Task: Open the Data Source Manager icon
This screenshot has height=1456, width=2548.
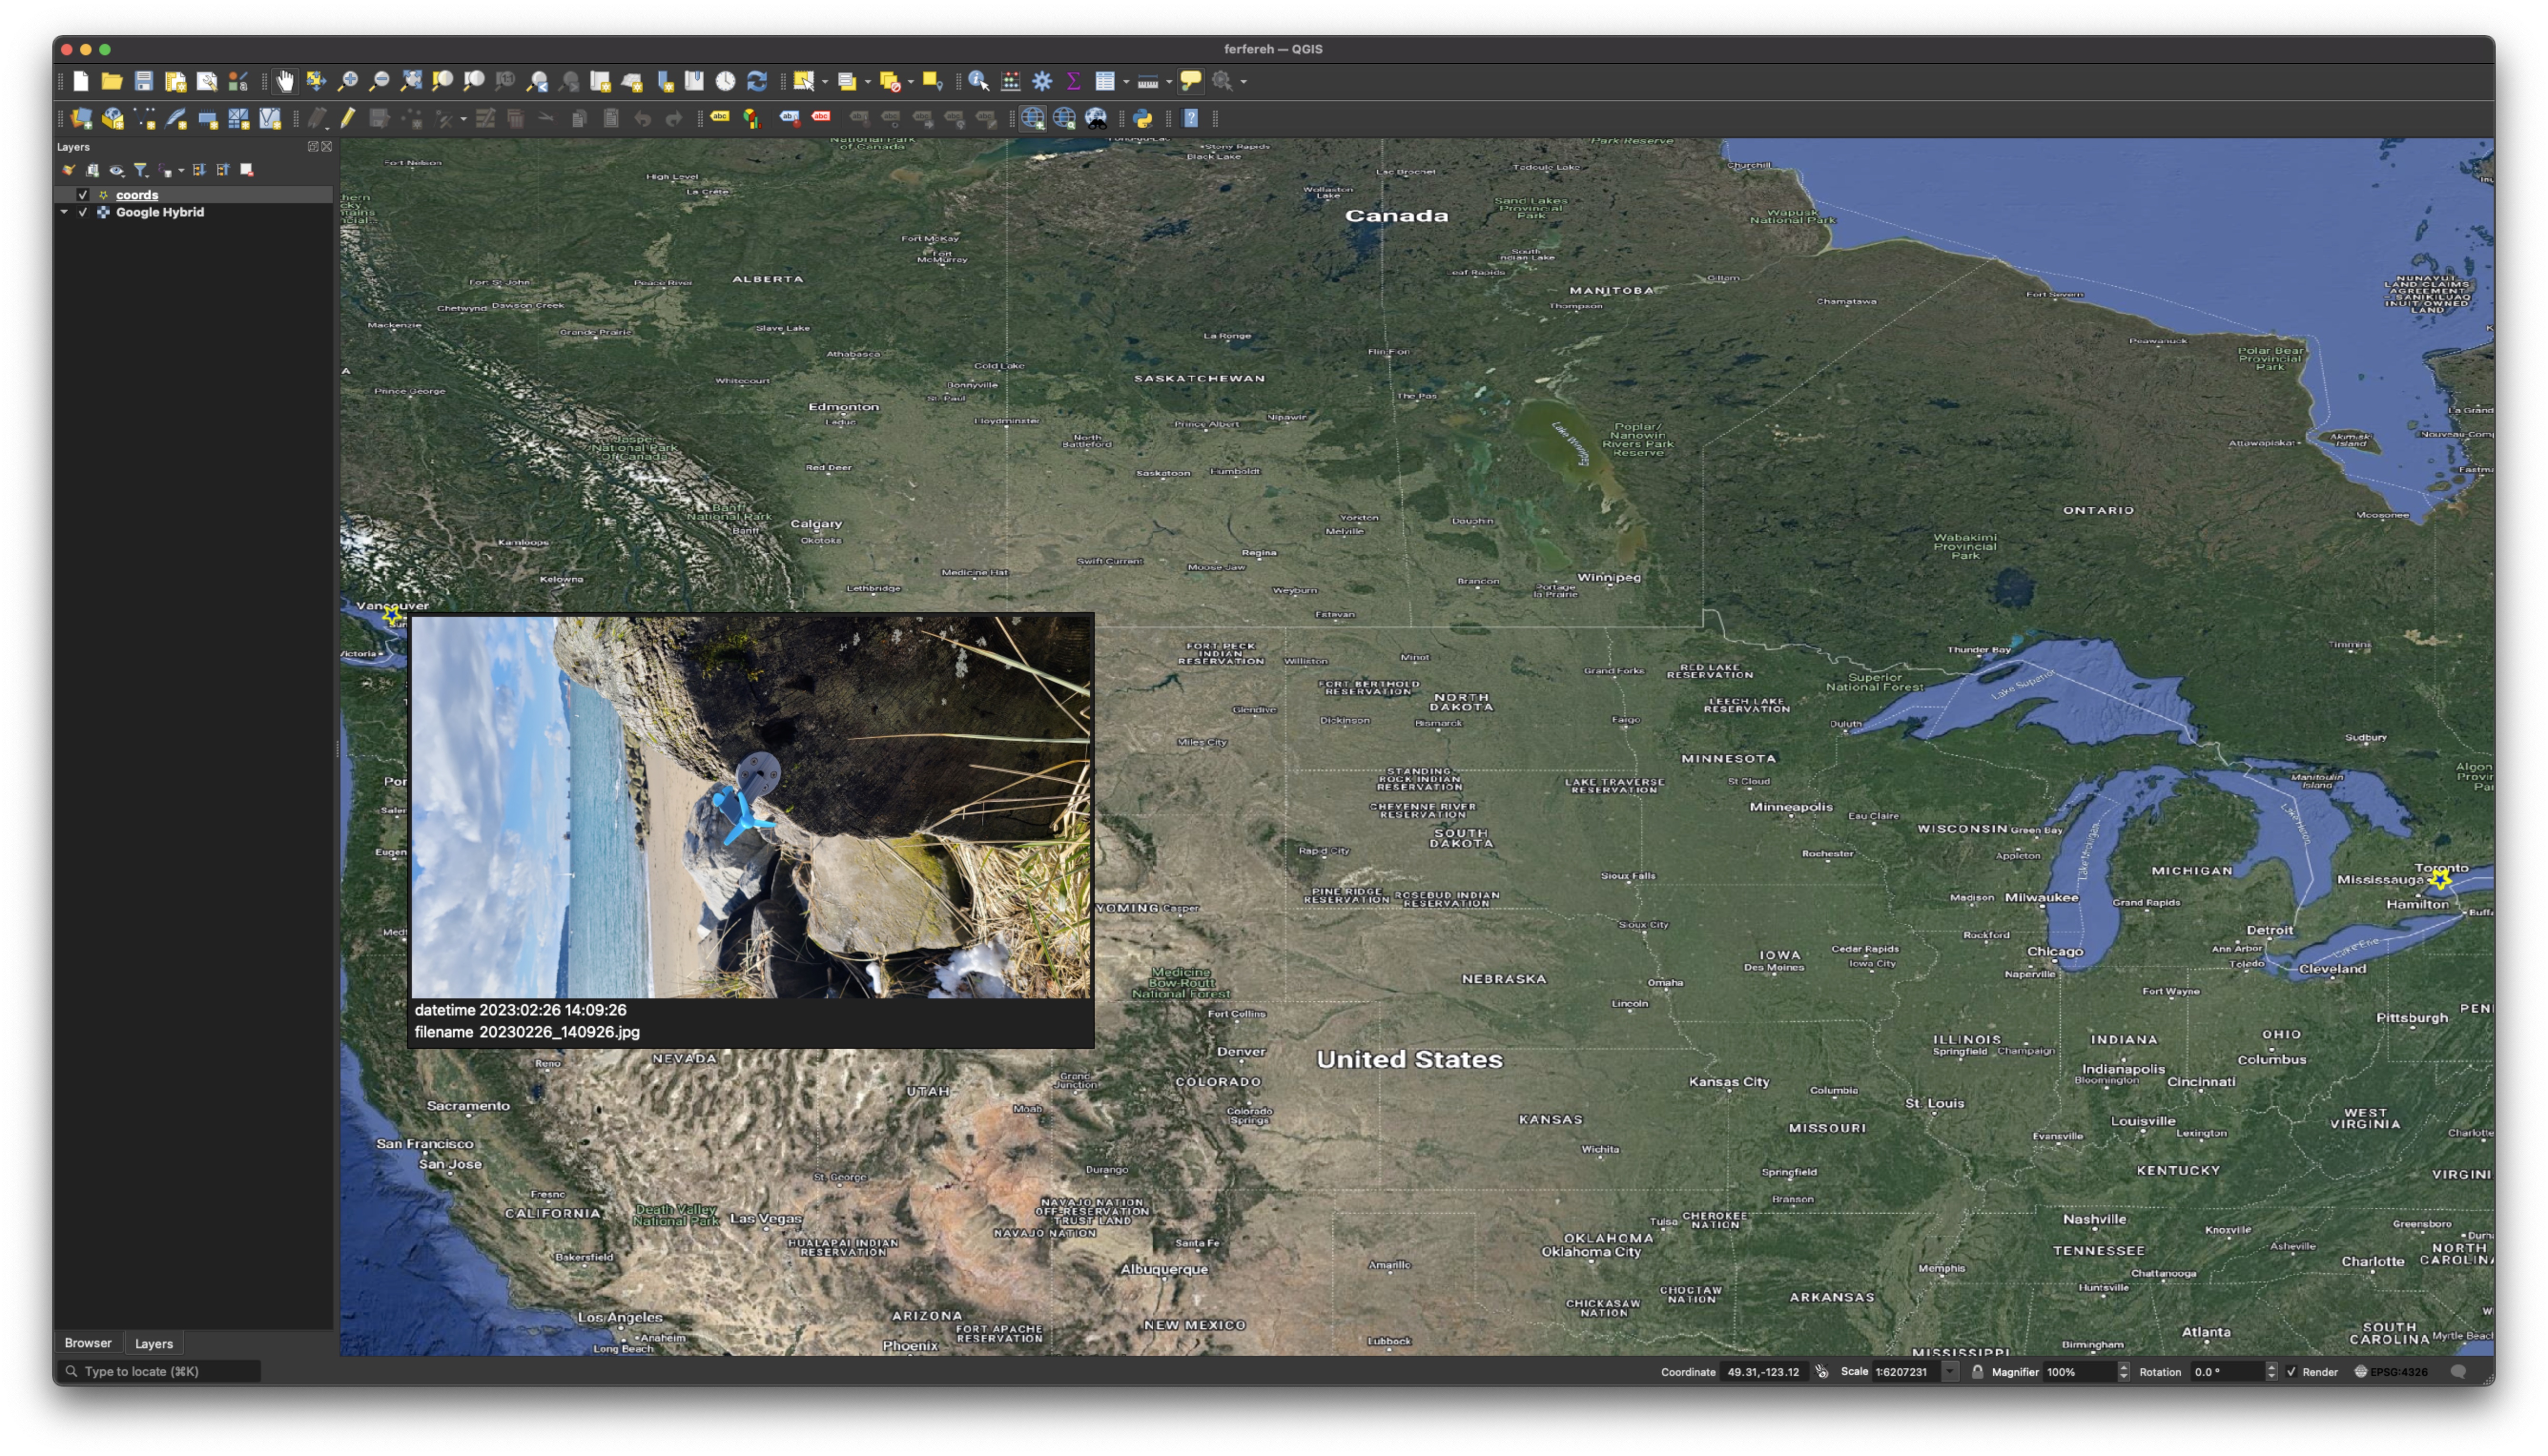Action: coord(81,119)
